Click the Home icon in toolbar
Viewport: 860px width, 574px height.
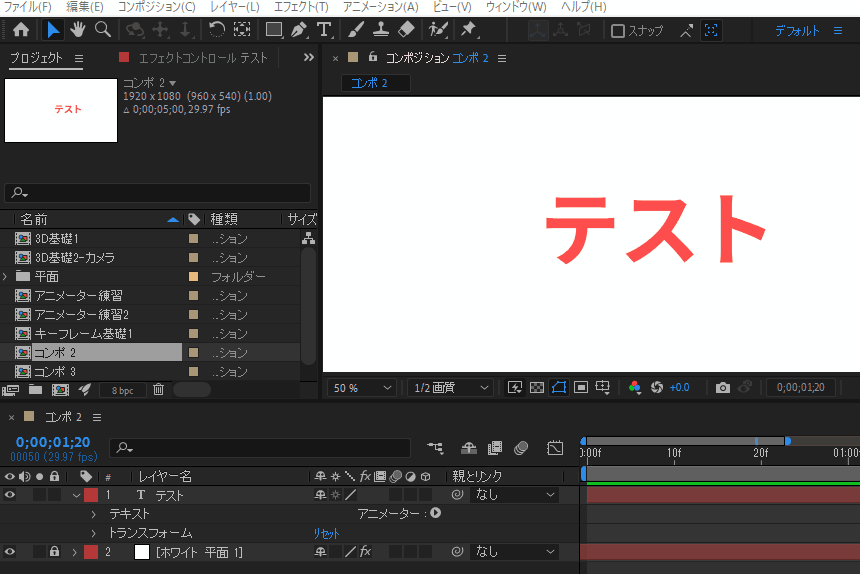click(x=21, y=30)
